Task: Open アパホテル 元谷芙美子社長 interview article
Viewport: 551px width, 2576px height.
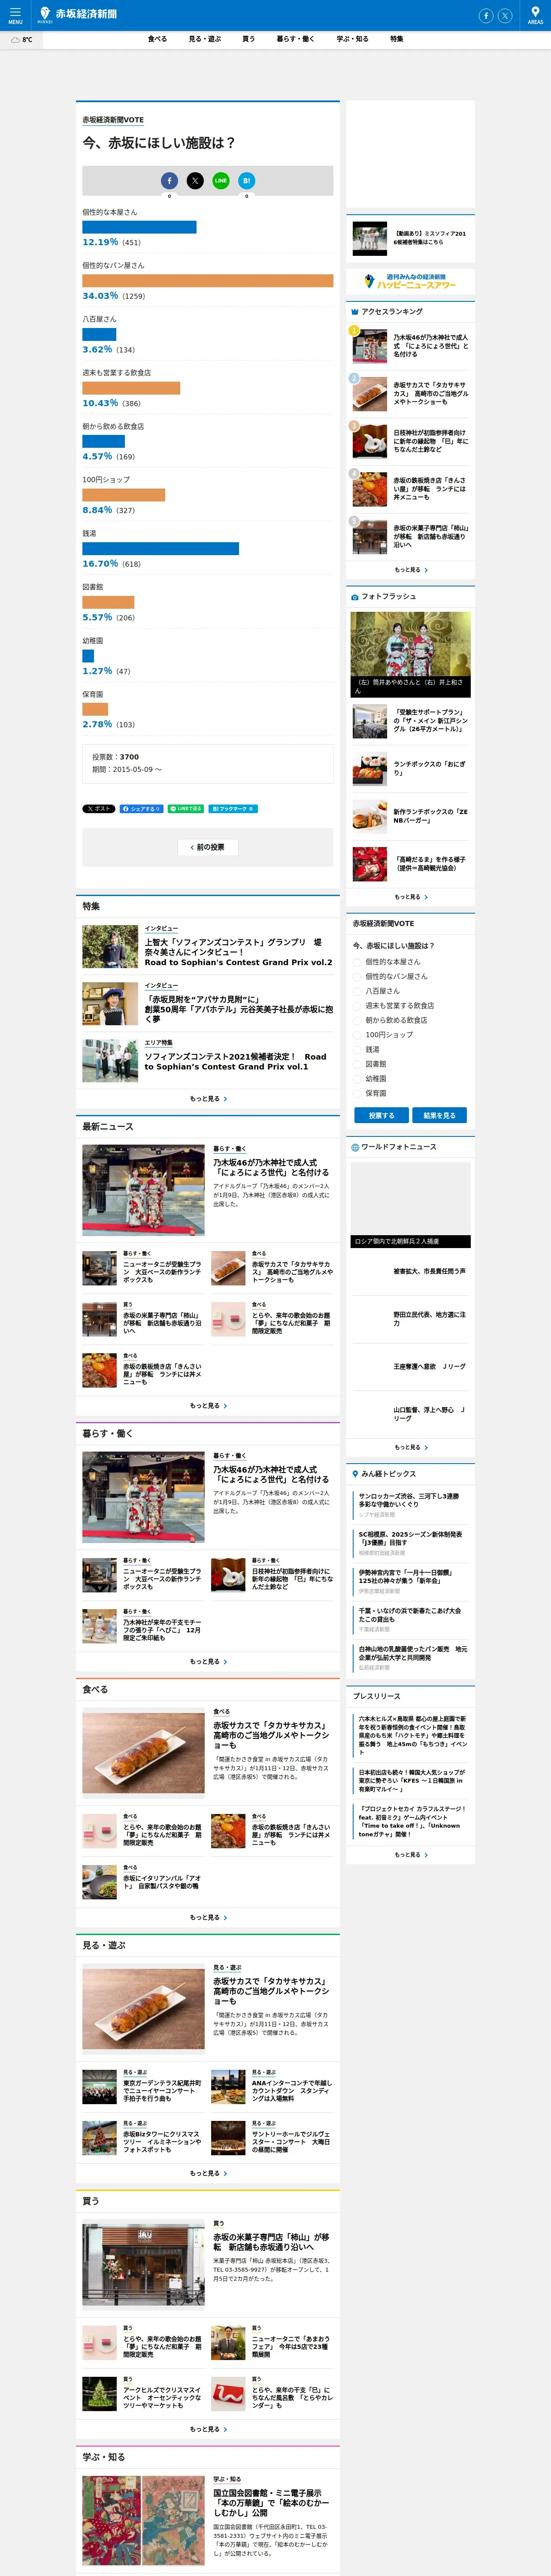Action: (239, 1009)
